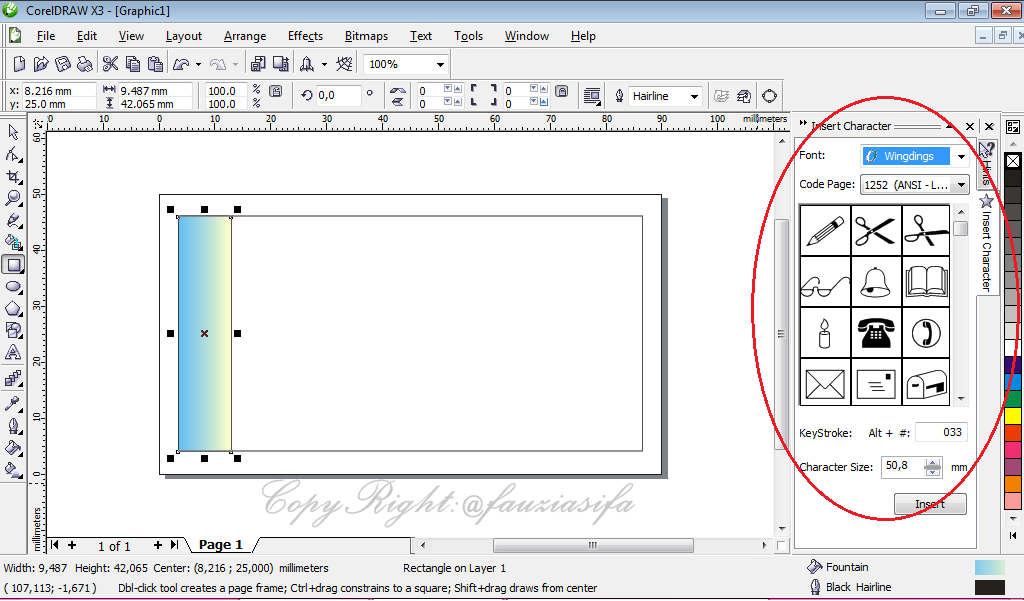Select the Zoom magnifier tool

tap(13, 198)
